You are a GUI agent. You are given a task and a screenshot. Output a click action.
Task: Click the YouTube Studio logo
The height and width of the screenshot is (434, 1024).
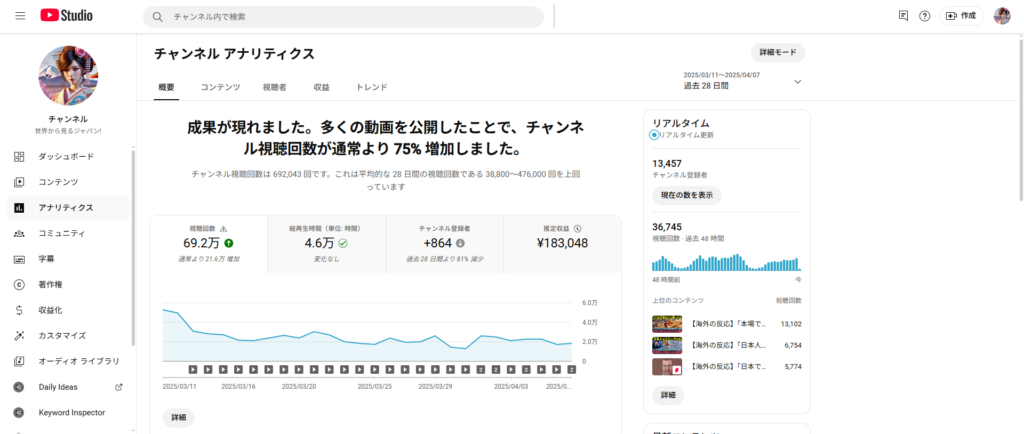[70, 16]
